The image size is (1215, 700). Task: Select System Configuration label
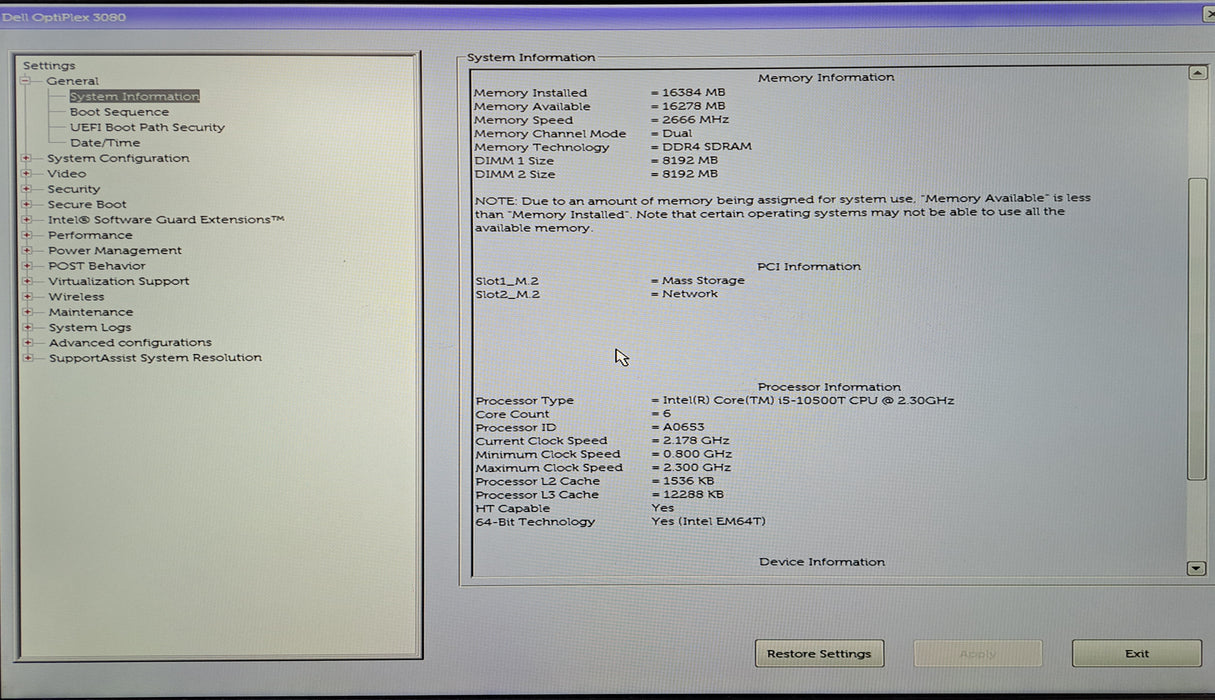point(118,158)
